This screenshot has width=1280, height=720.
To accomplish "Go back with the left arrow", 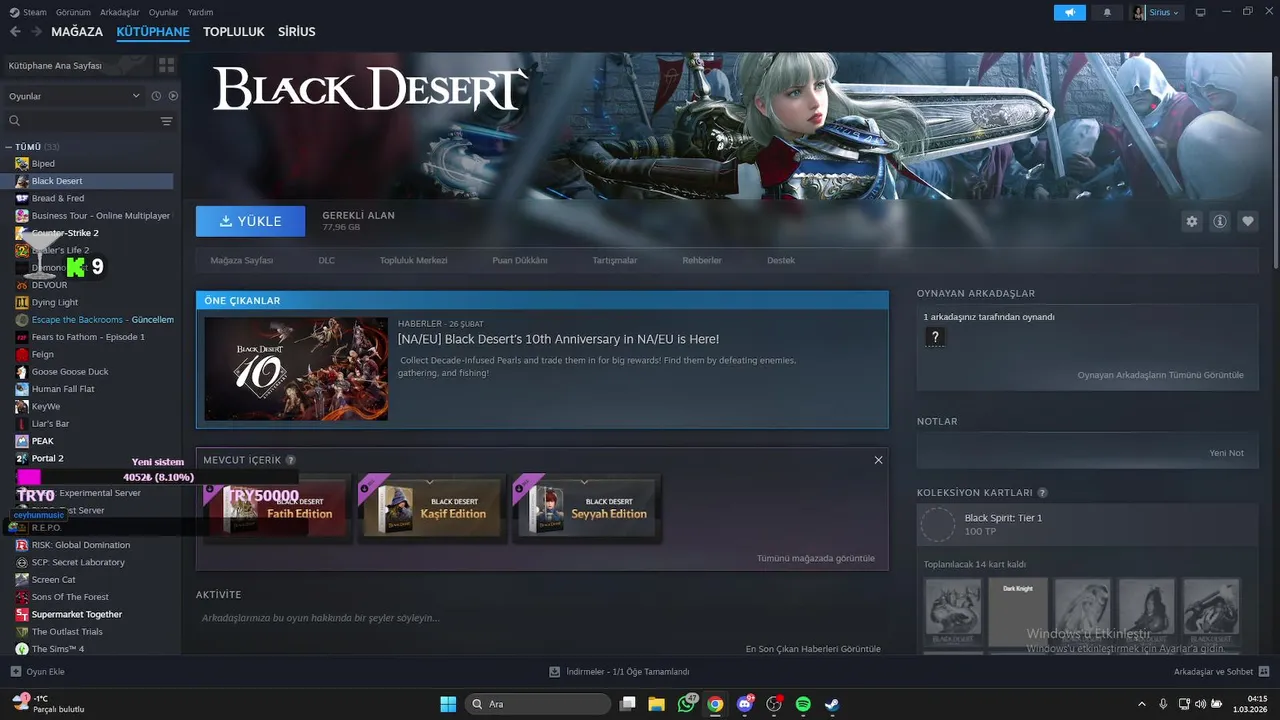I will click(15, 32).
